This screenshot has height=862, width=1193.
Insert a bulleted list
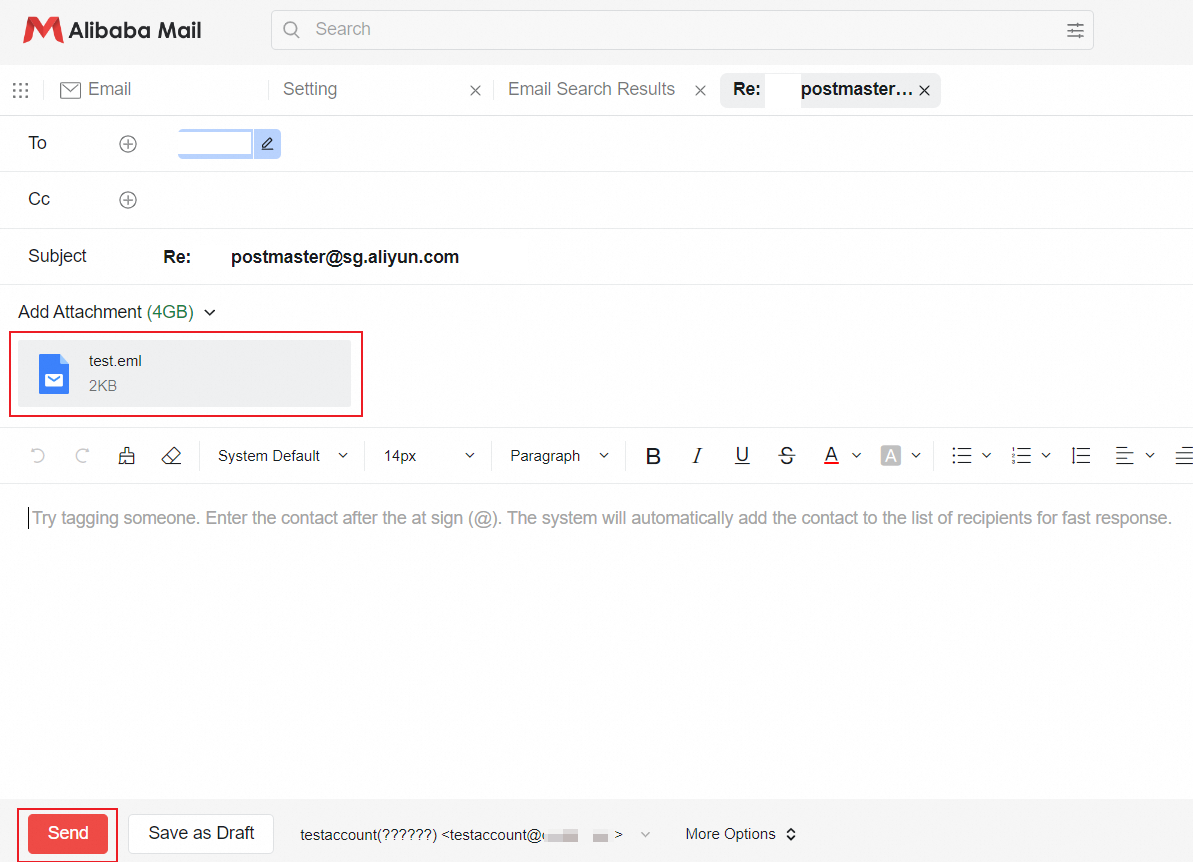click(x=962, y=456)
